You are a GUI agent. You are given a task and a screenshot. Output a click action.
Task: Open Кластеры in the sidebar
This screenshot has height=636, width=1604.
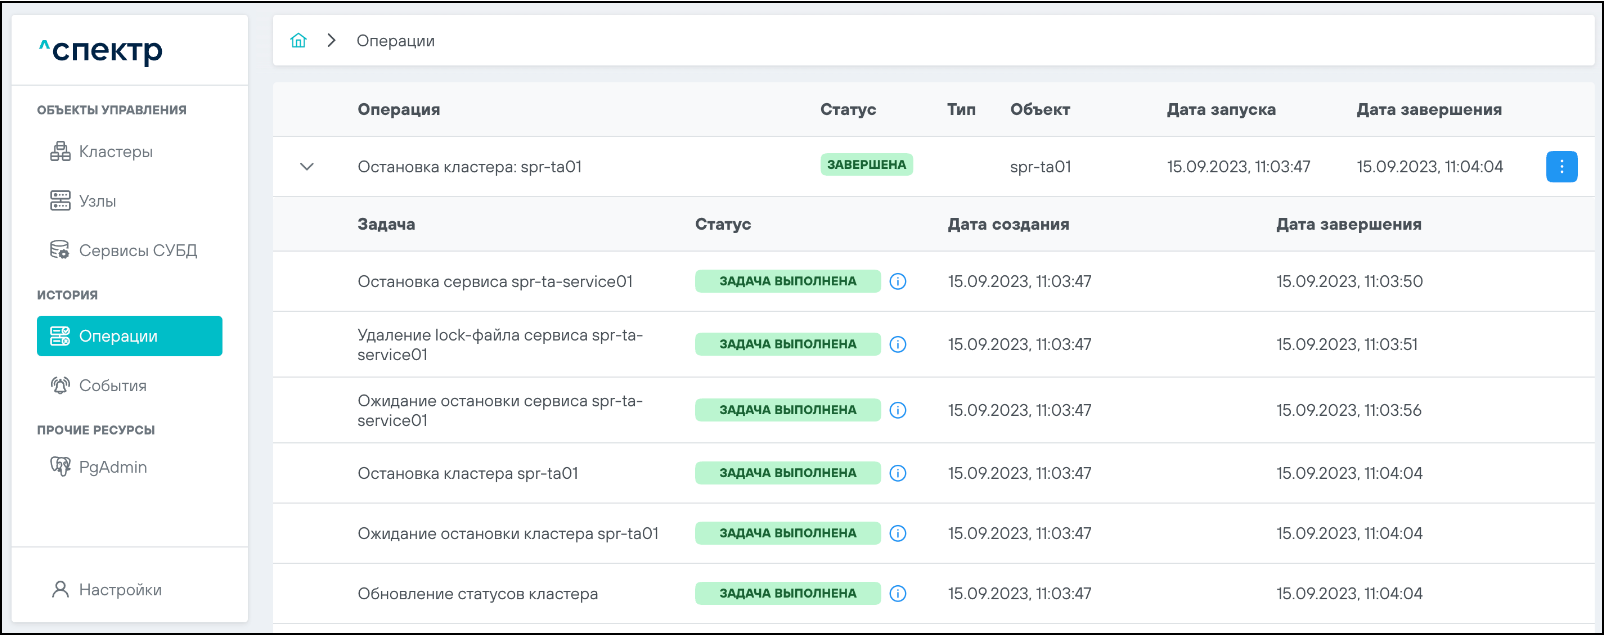click(x=115, y=152)
